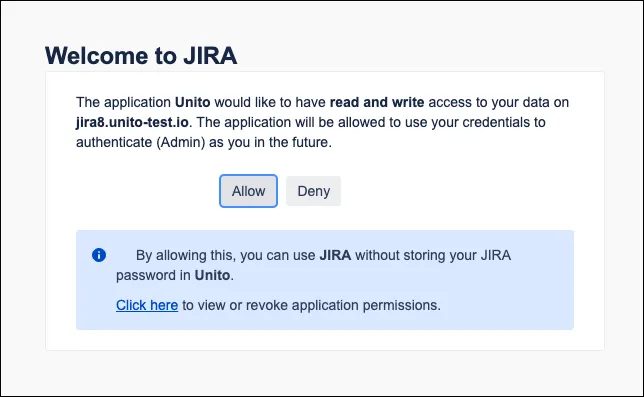
Task: Click the blue info icon
Action: click(99, 255)
